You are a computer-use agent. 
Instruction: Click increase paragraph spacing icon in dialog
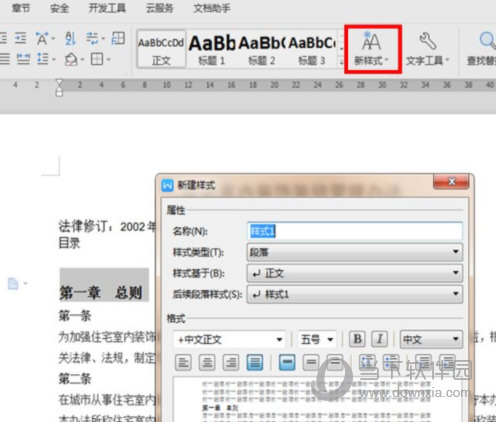click(x=367, y=362)
